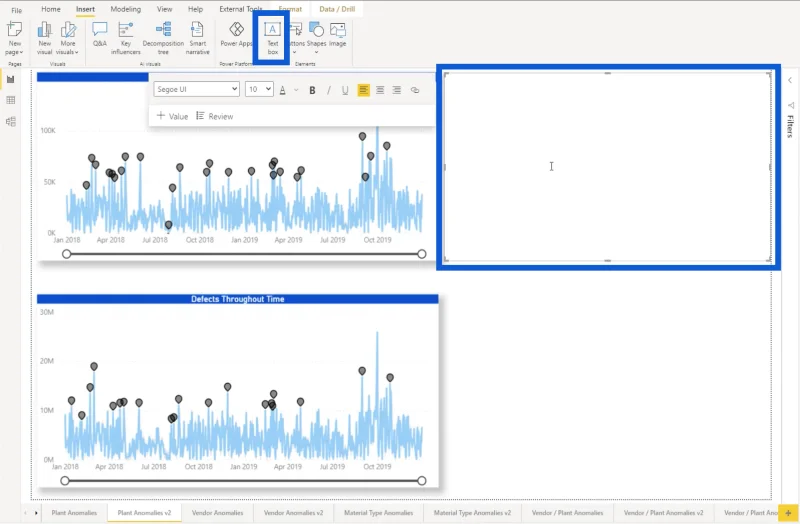The width and height of the screenshot is (800, 524).
Task: Toggle Bold formatting
Action: (x=312, y=90)
